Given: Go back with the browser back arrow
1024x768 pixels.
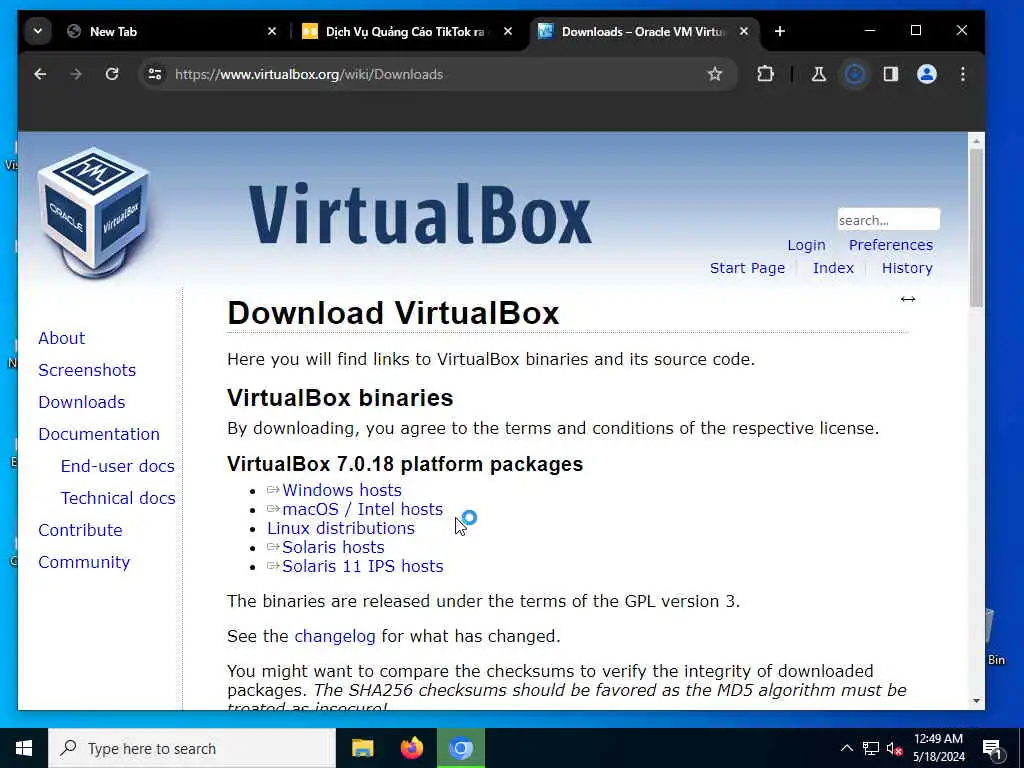Looking at the screenshot, I should click(40, 74).
